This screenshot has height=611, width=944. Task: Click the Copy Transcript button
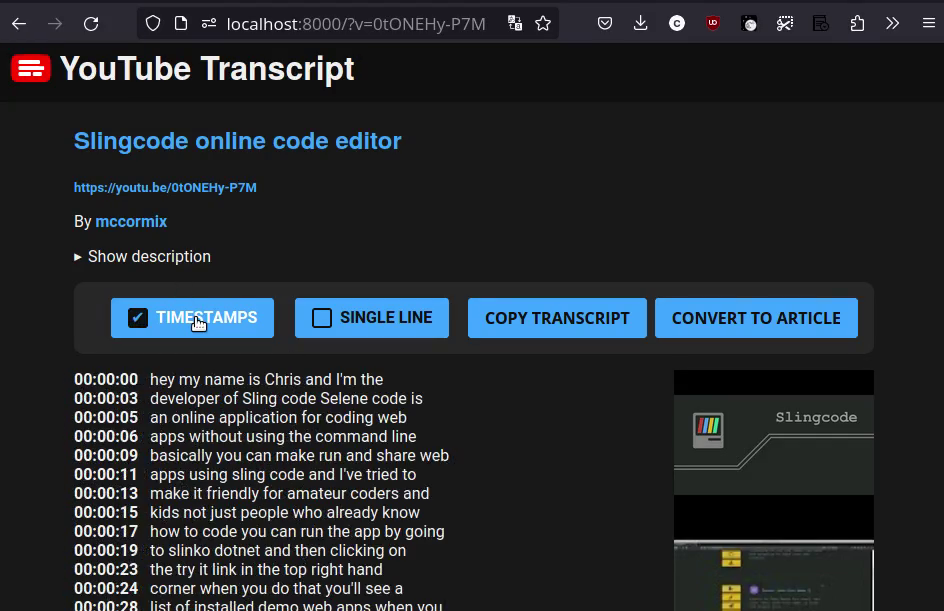point(557,318)
